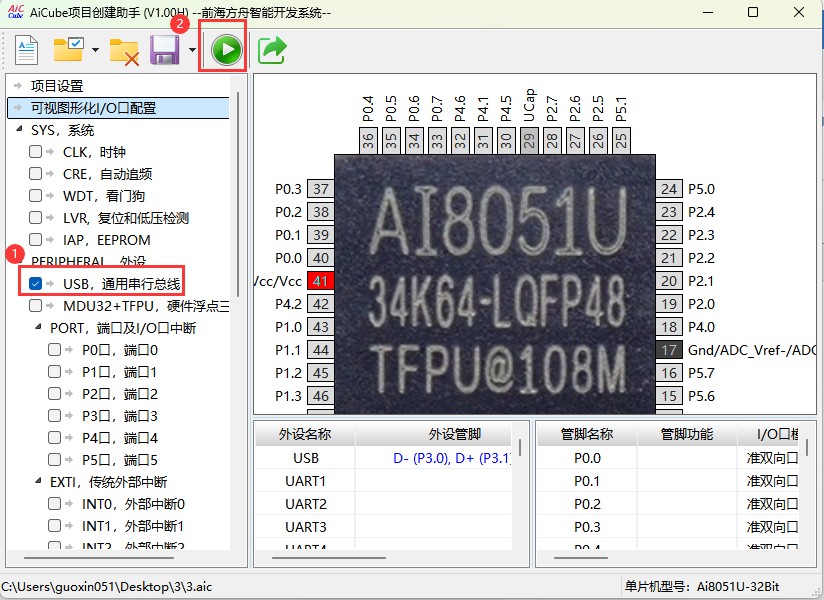Tick the P1口, 端口1 checkbox
Image resolution: width=824 pixels, height=600 pixels.
(54, 371)
